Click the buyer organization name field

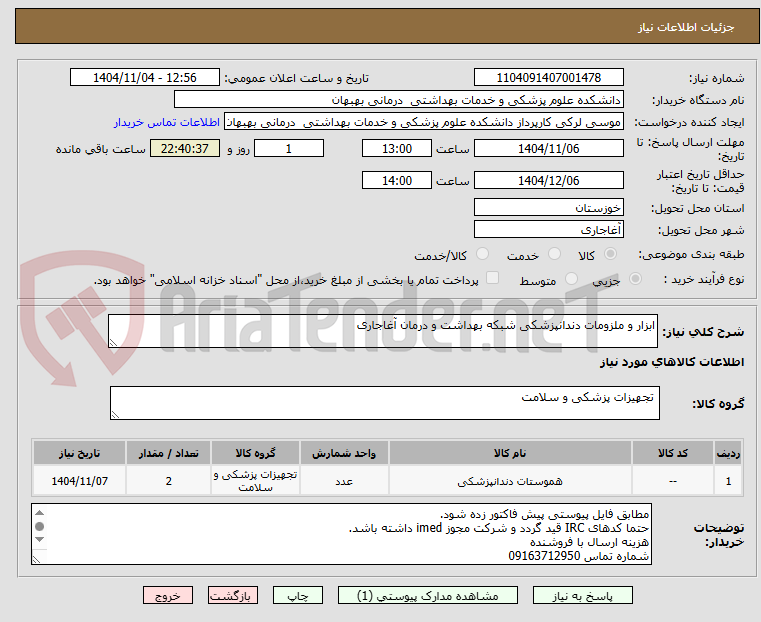point(398,100)
